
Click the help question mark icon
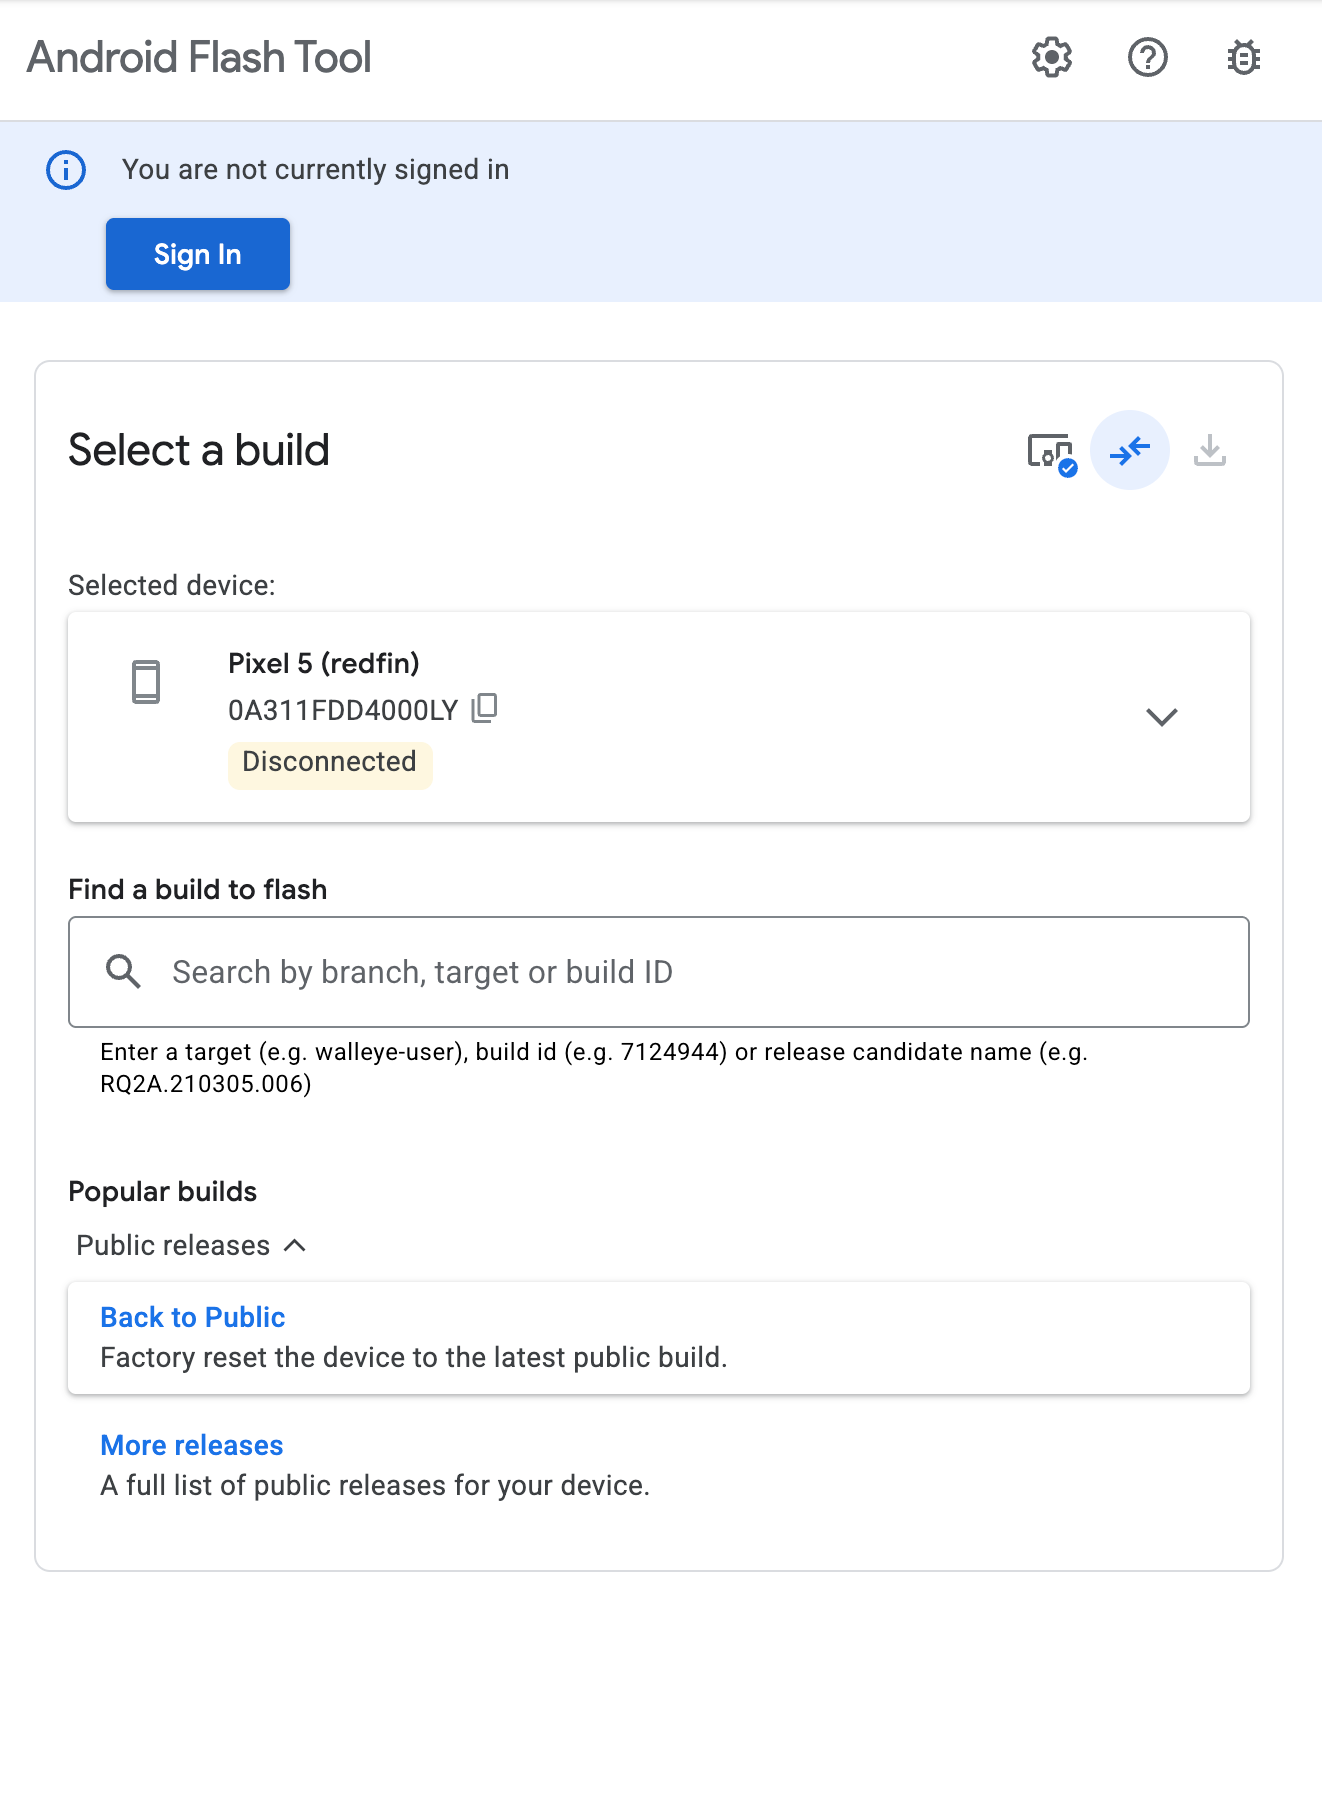click(x=1147, y=58)
